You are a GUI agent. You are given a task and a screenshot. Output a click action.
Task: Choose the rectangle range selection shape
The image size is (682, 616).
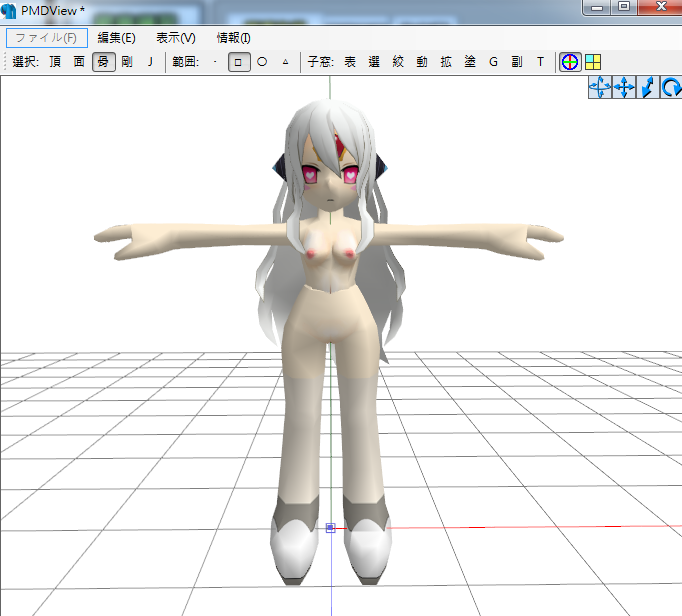point(238,62)
